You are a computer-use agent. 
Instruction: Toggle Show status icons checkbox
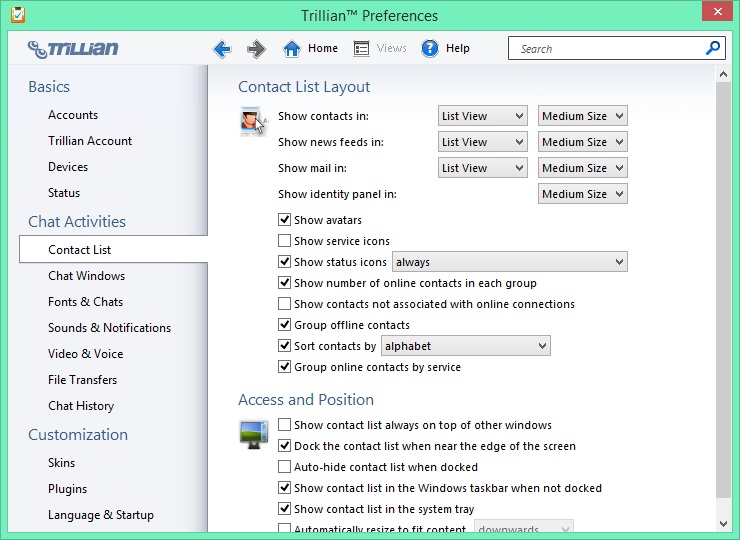pos(284,262)
